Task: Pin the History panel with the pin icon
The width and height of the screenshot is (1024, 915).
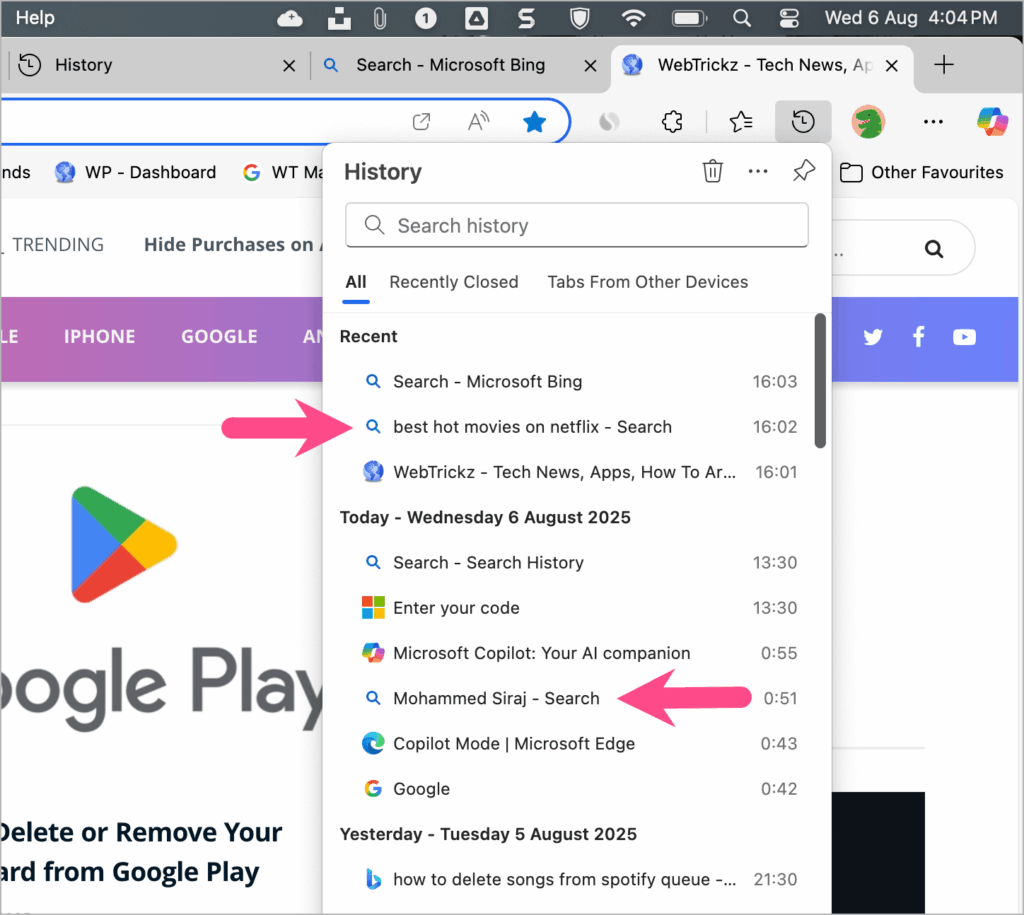Action: pos(804,171)
